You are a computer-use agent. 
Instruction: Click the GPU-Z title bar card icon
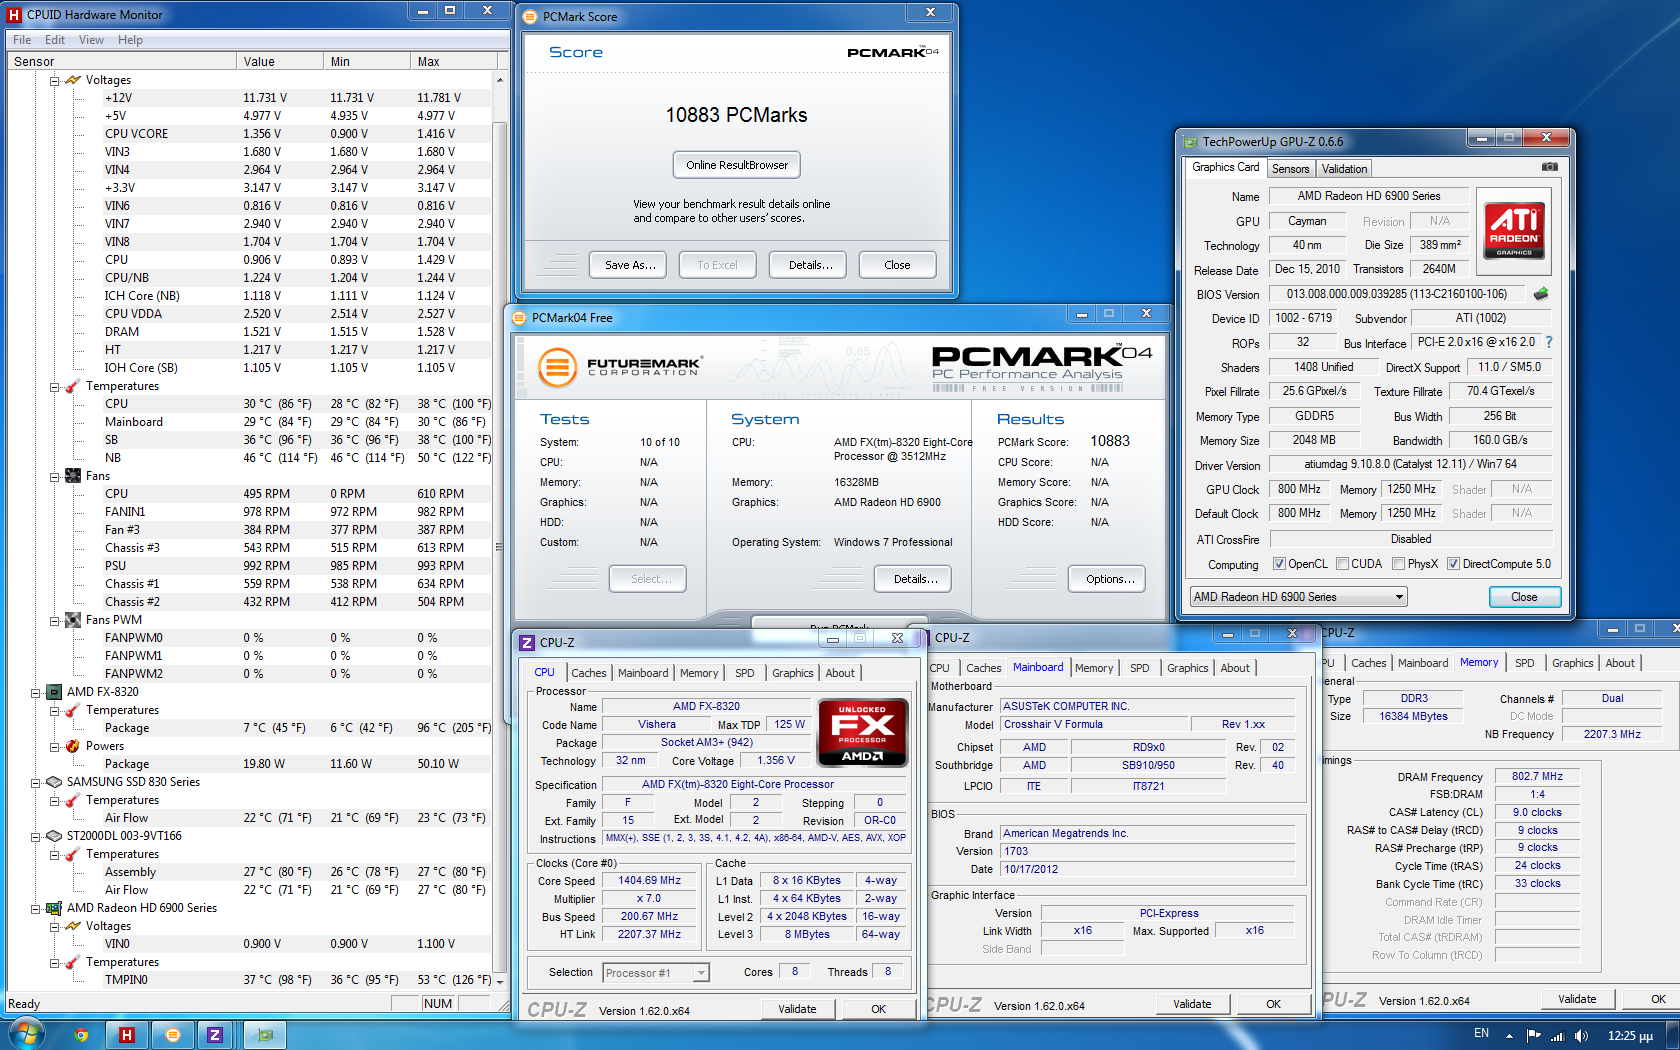point(1190,142)
